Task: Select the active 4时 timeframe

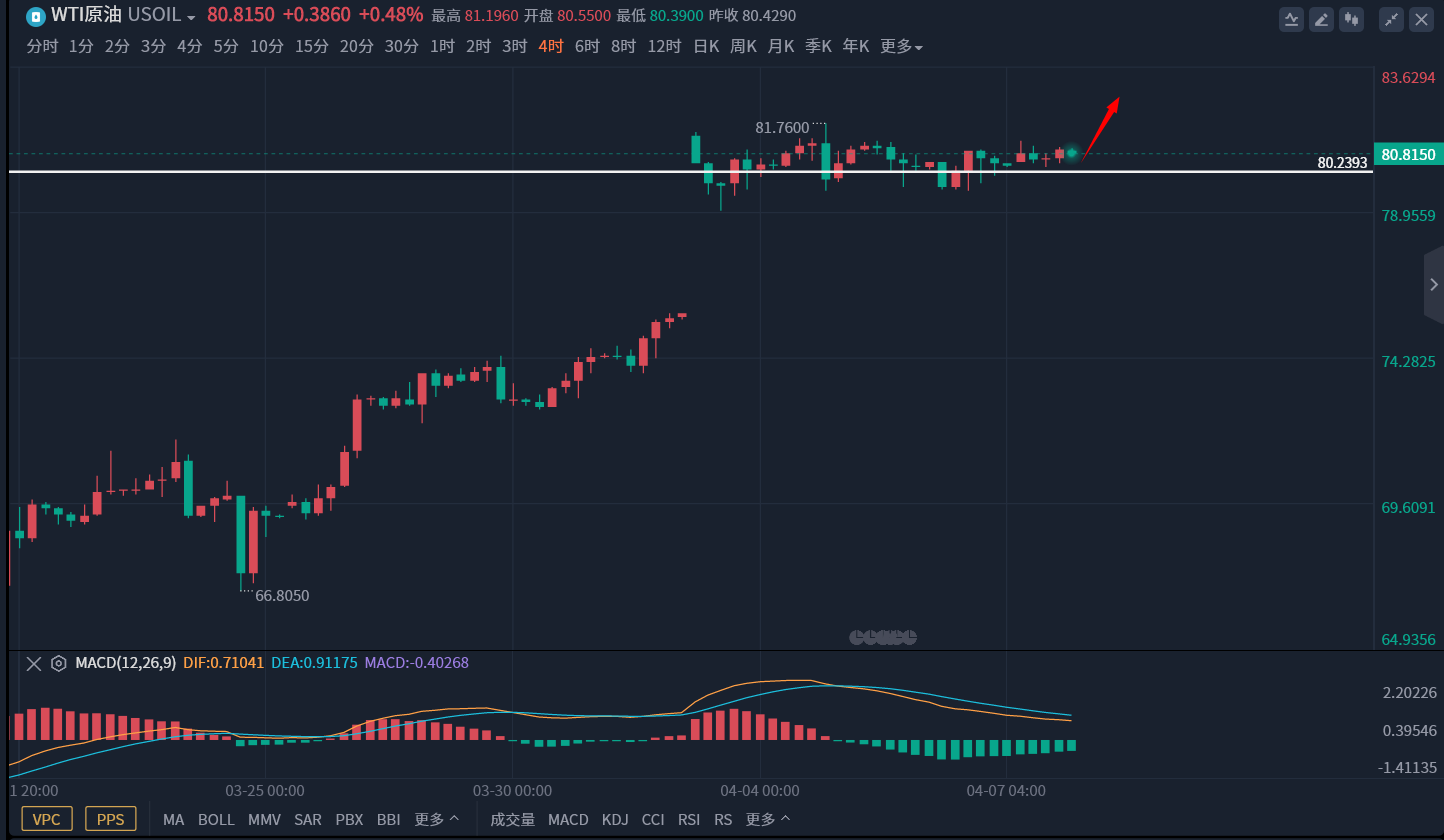Action: pyautogui.click(x=551, y=46)
